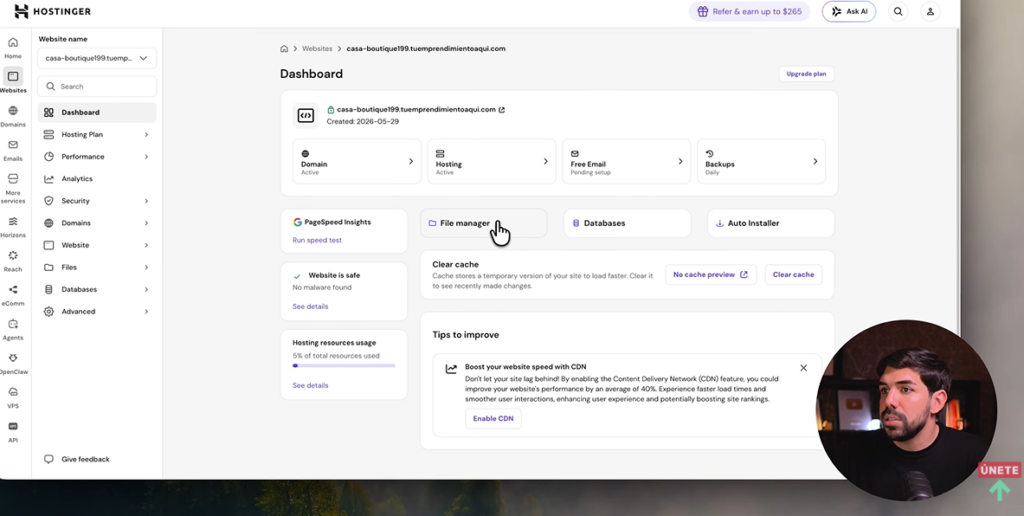Open the Backups Daily card
The image size is (1024, 516).
click(x=761, y=161)
